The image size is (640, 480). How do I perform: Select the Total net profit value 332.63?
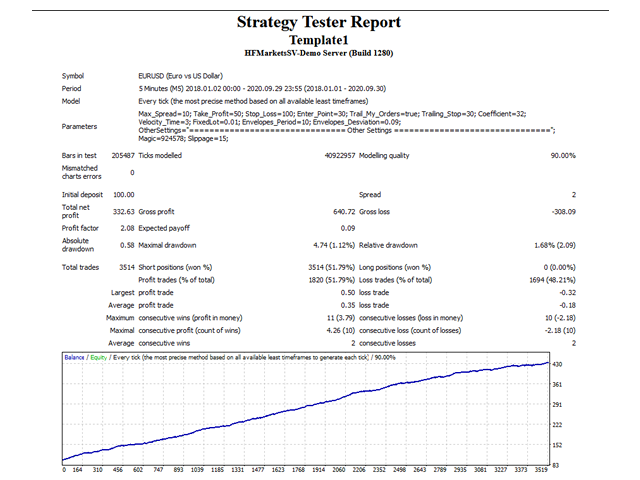[x=122, y=213]
